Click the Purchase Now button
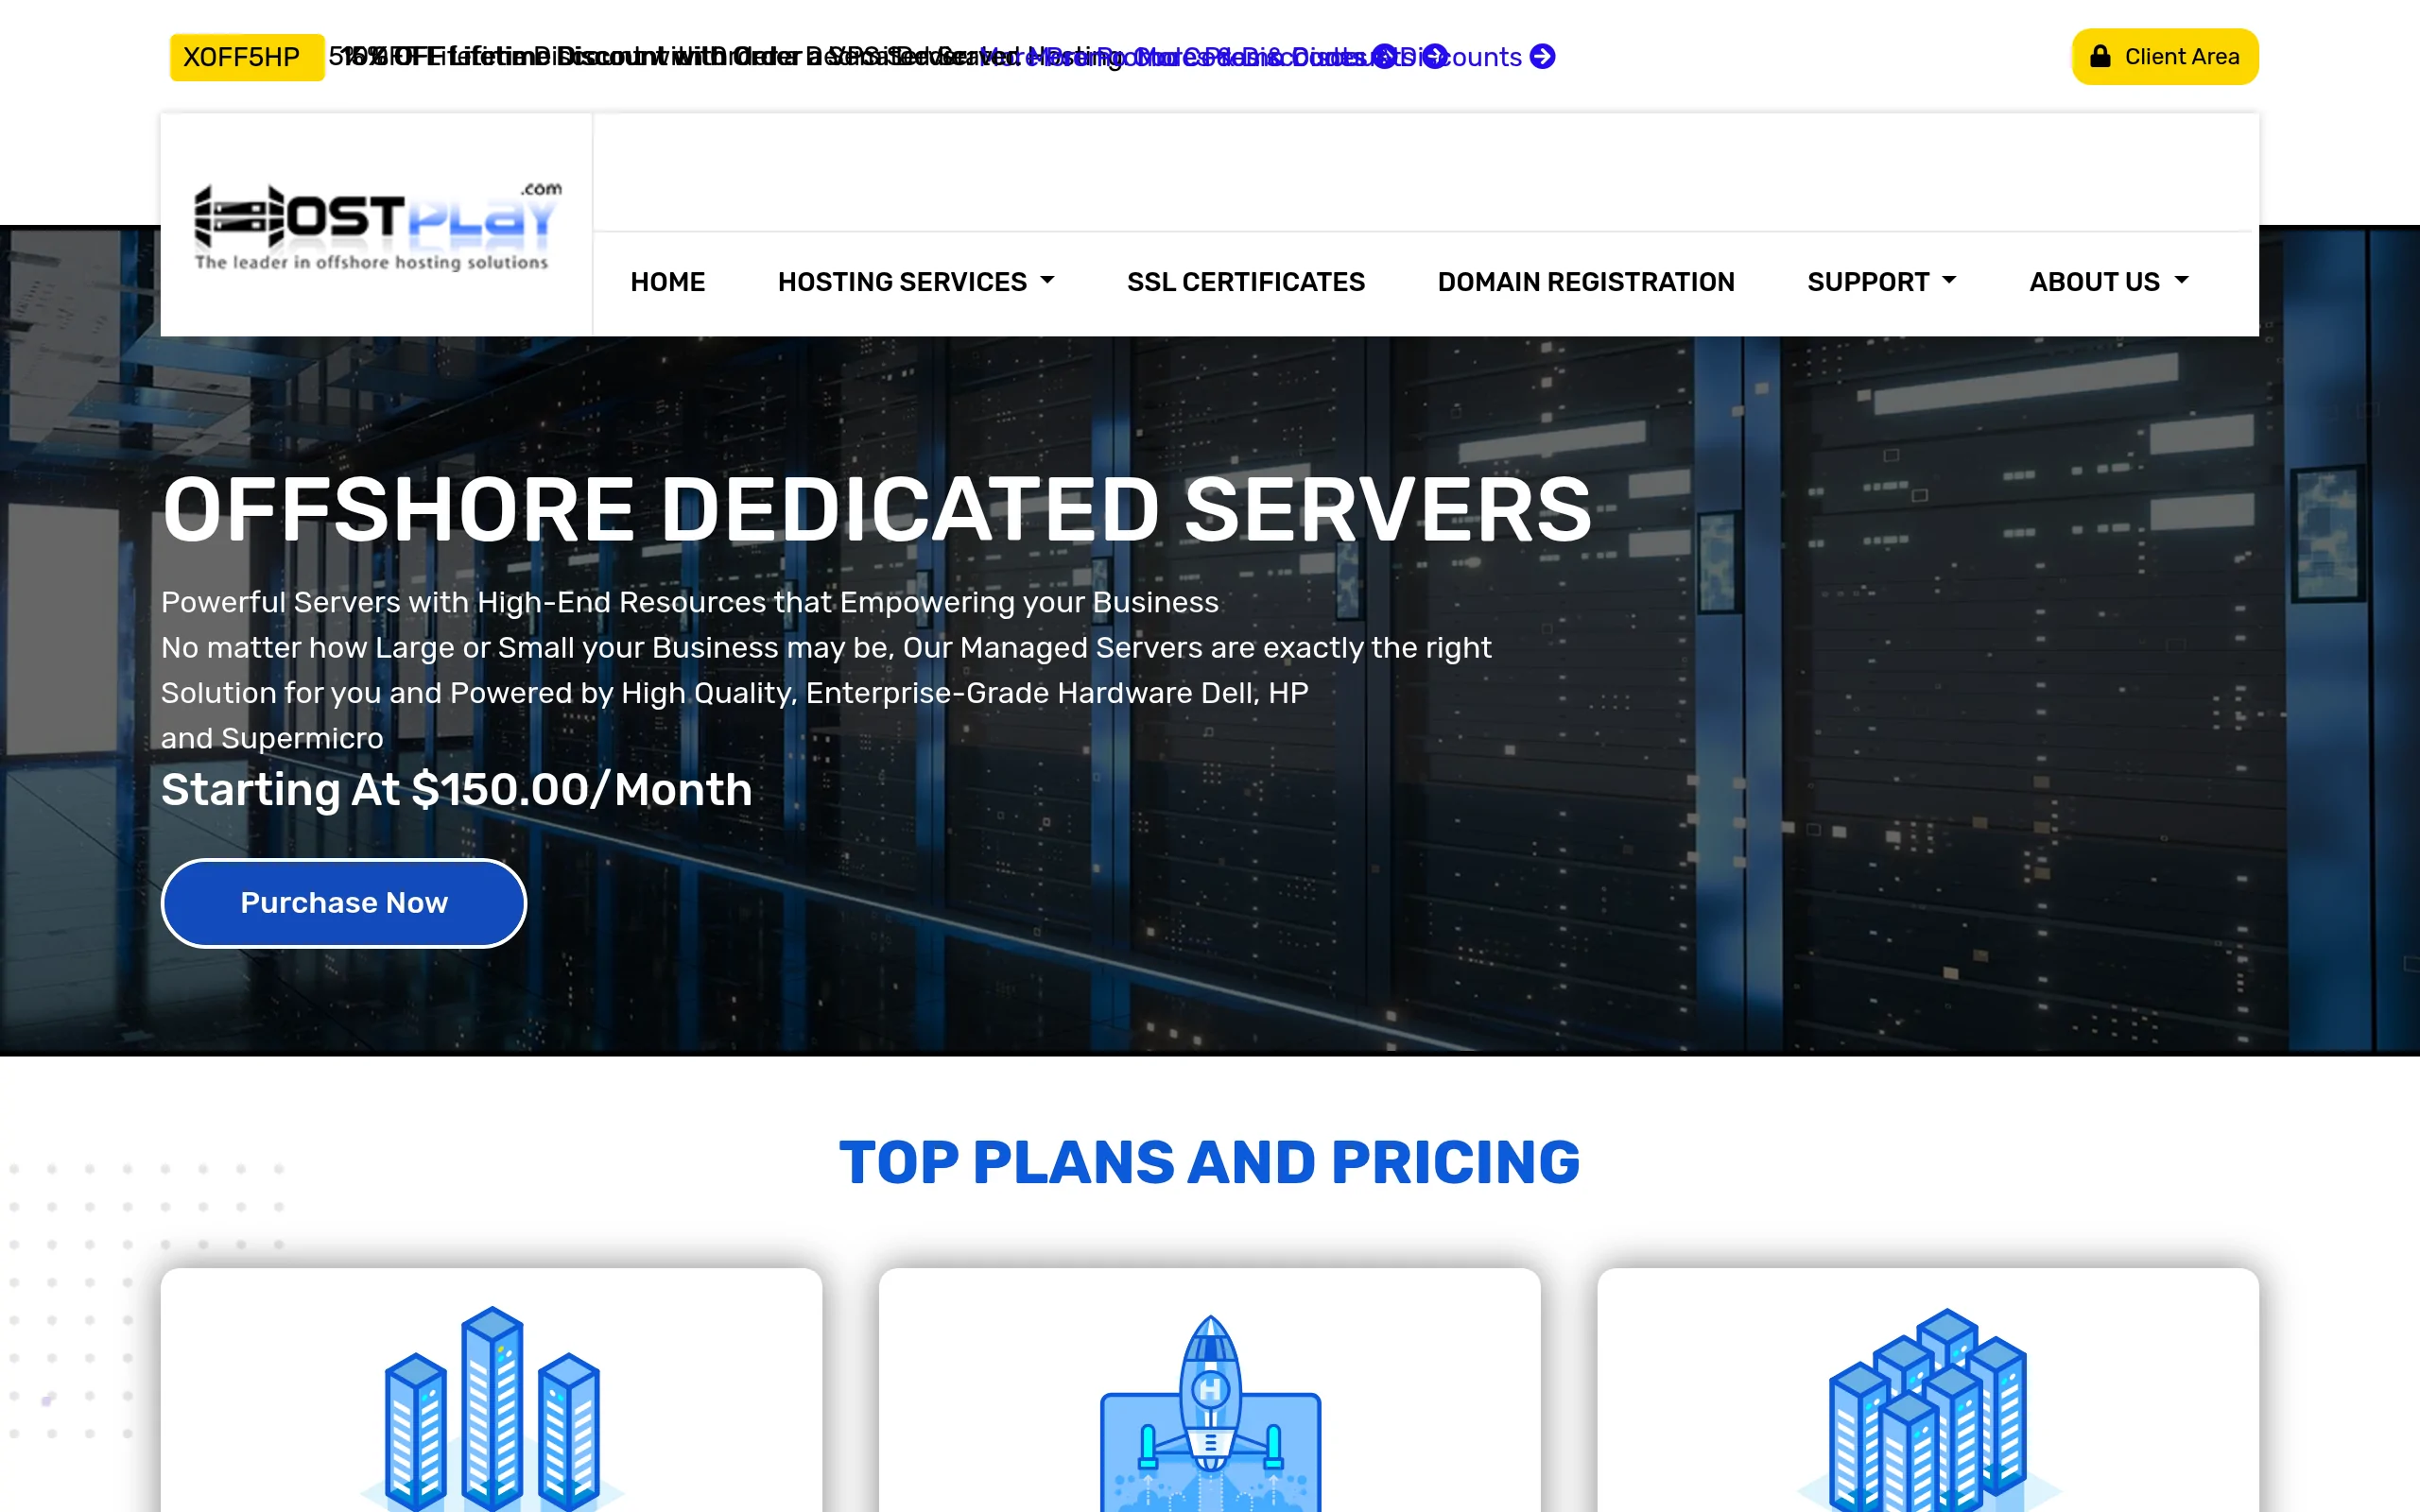This screenshot has height=1512, width=2420. [344, 903]
